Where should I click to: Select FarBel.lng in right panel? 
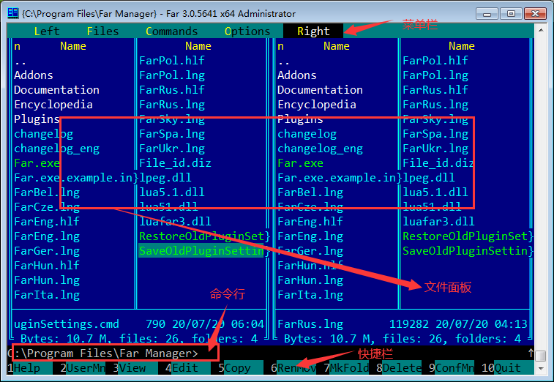310,192
